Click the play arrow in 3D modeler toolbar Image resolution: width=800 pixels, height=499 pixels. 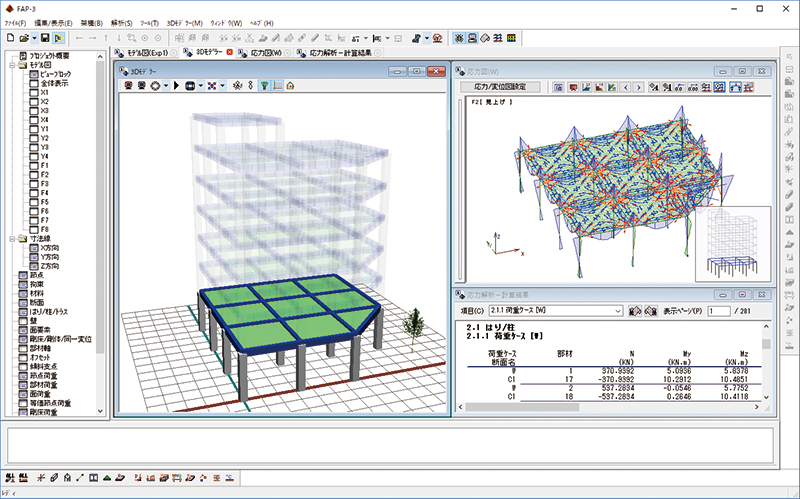point(177,86)
